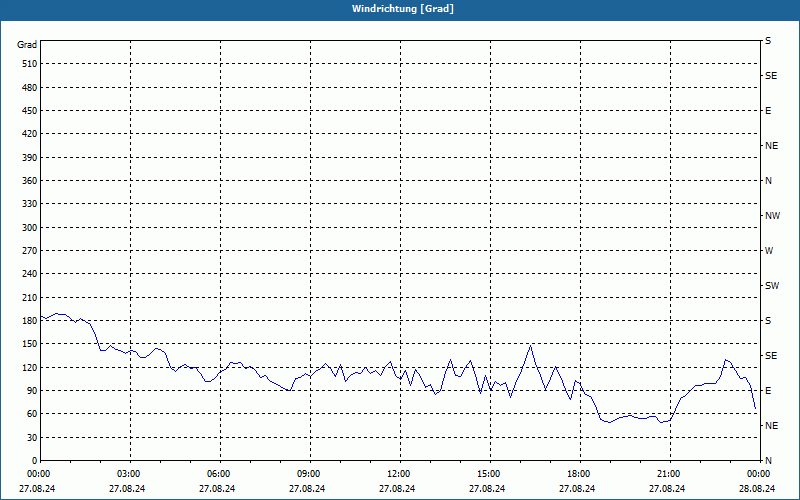
Task: Click the NW compass label
Action: [772, 216]
